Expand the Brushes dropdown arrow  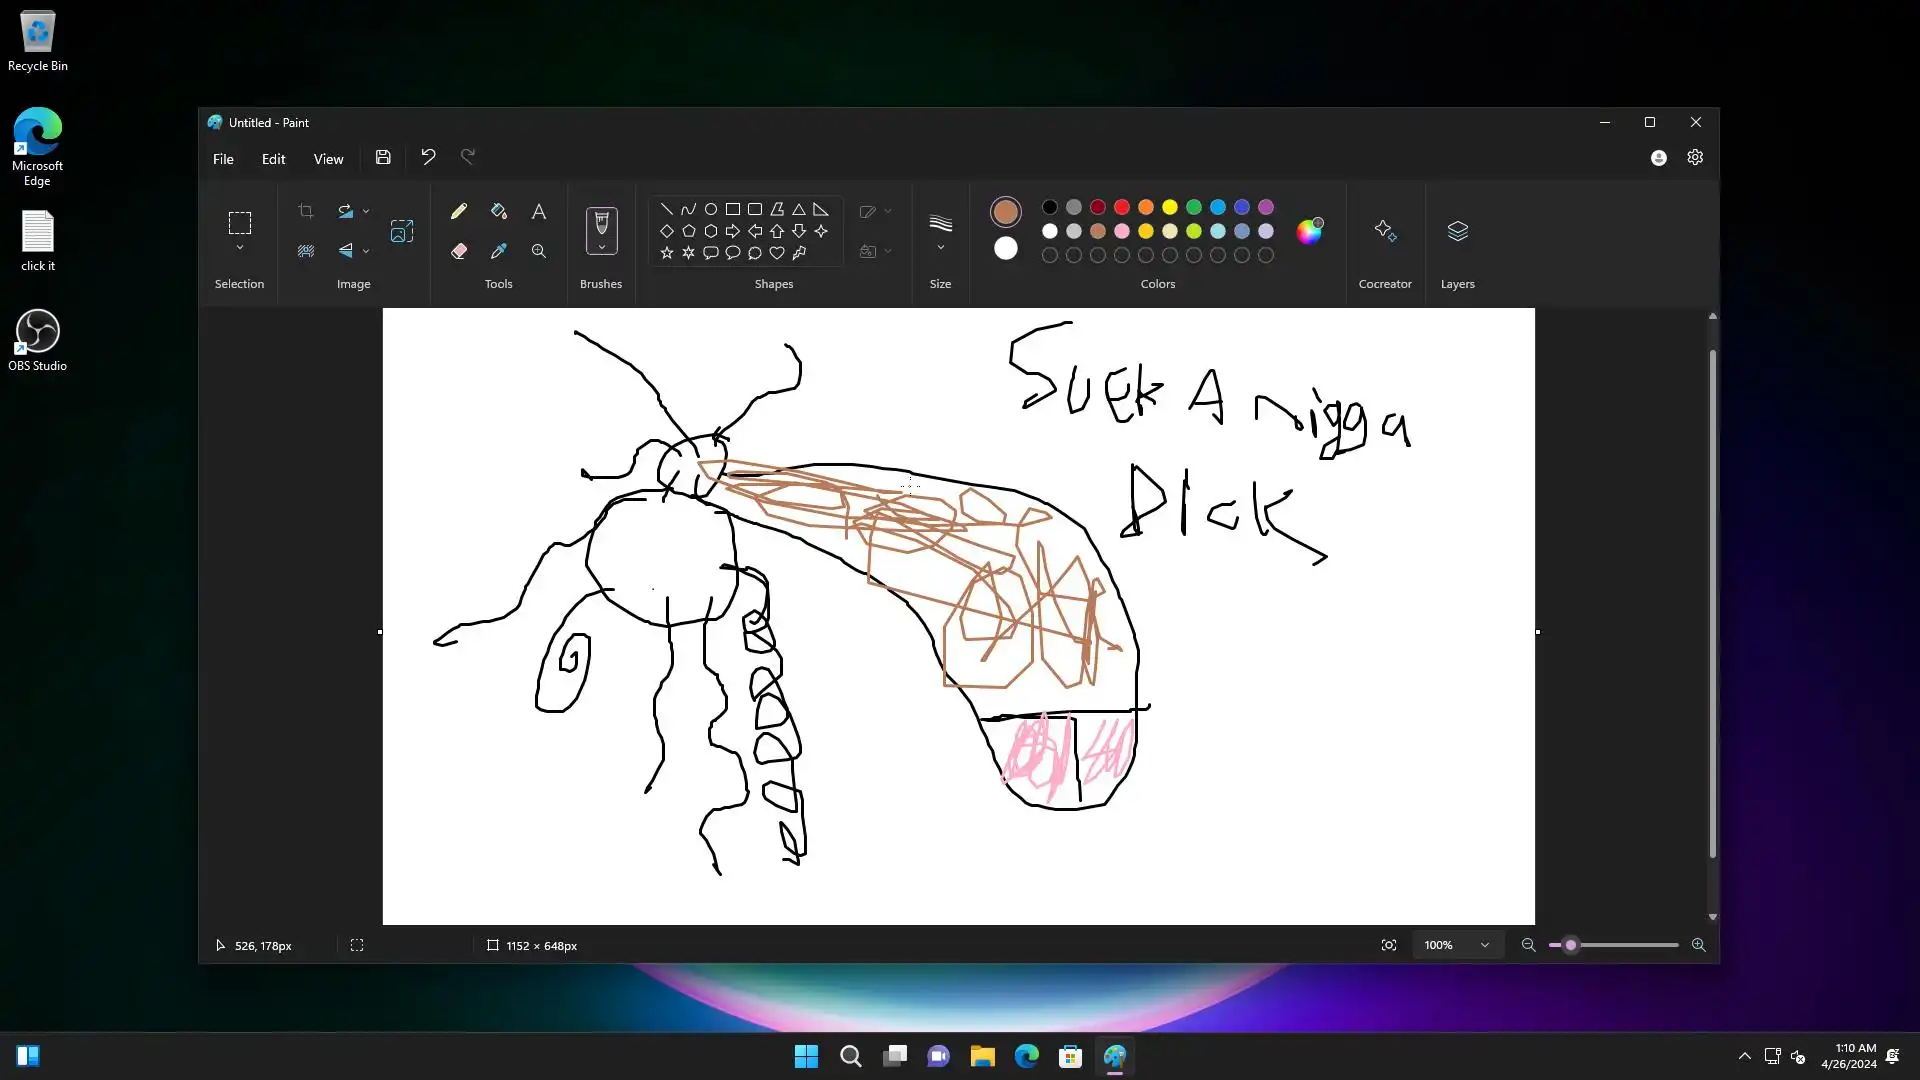pos(601,247)
